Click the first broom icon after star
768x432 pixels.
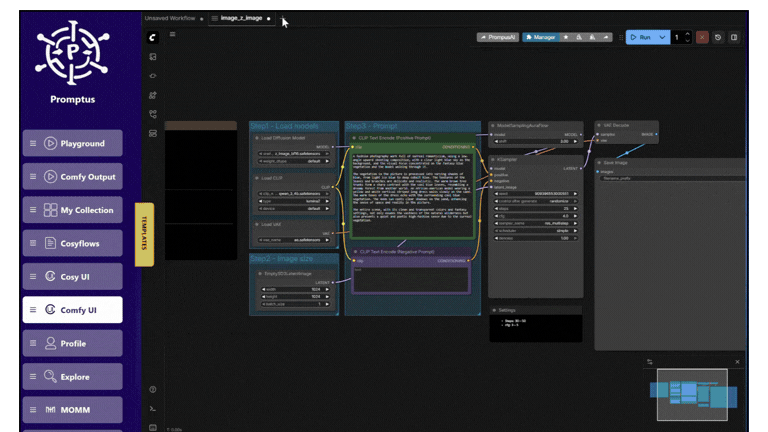click(x=579, y=37)
